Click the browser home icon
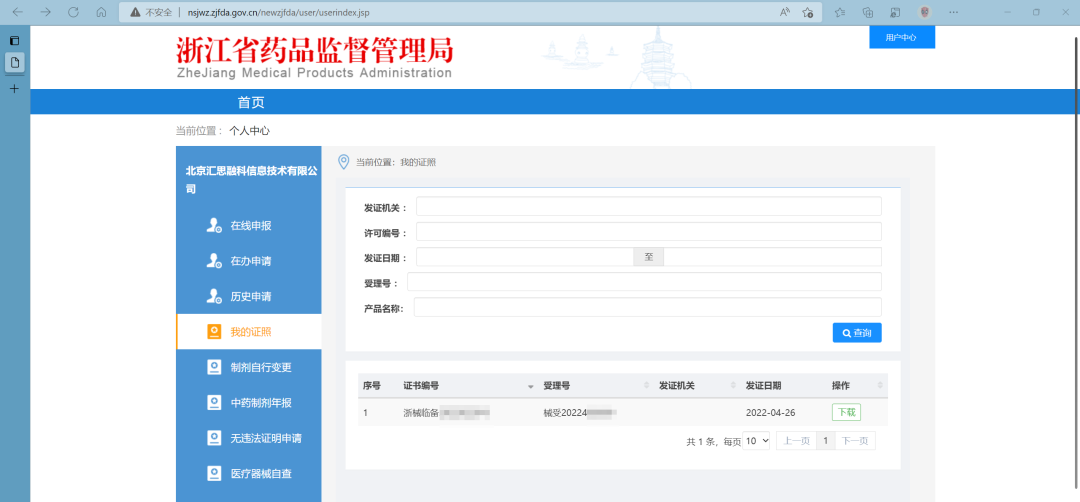The height and width of the screenshot is (502, 1080). click(101, 12)
